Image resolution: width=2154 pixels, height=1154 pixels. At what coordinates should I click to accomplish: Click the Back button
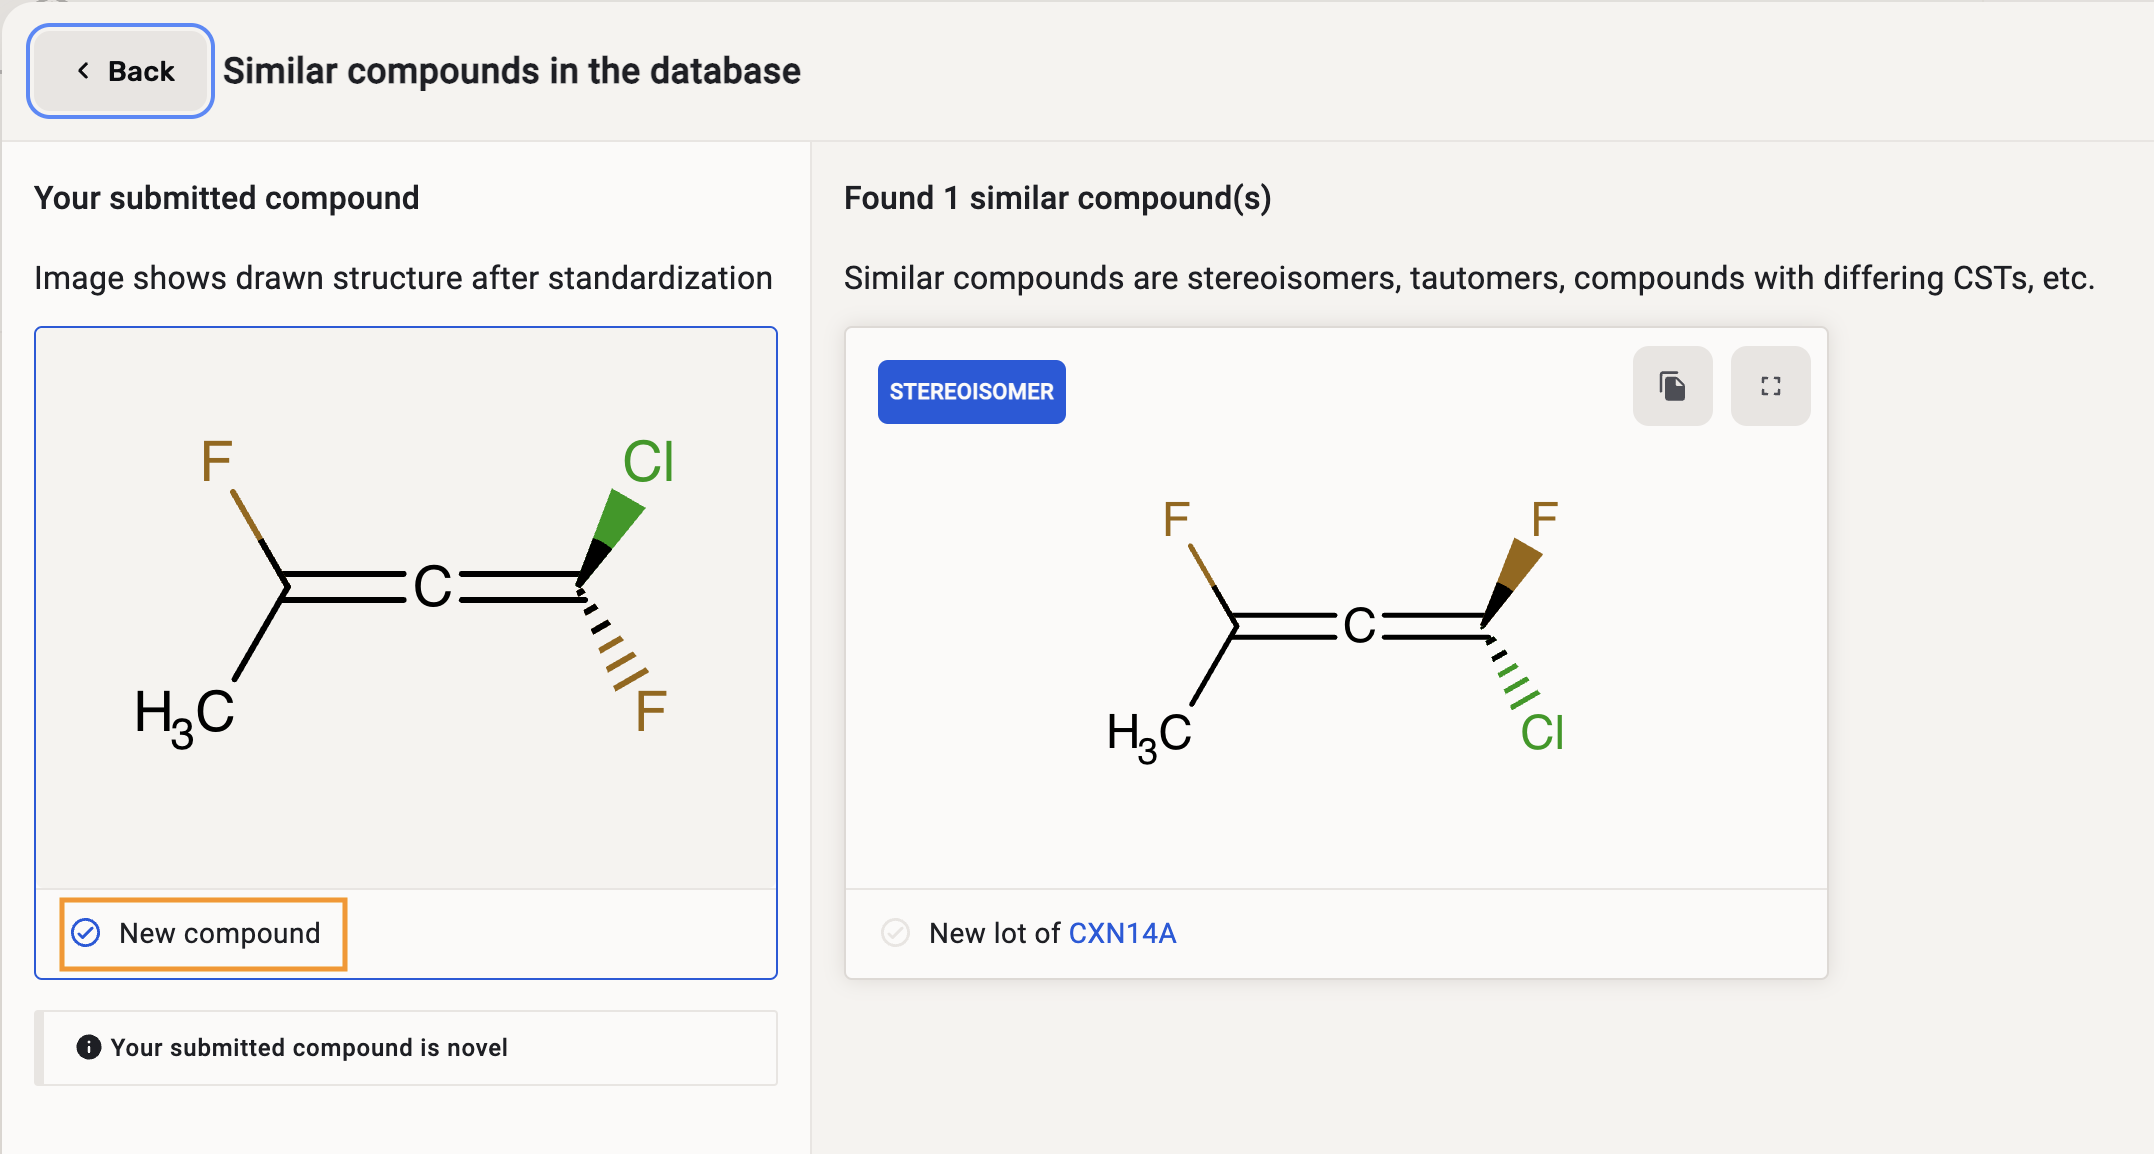tap(121, 71)
